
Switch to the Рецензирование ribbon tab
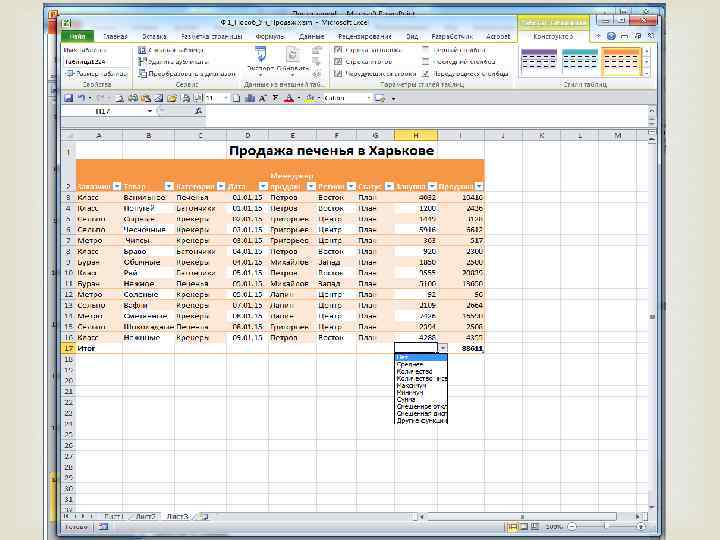tap(365, 36)
